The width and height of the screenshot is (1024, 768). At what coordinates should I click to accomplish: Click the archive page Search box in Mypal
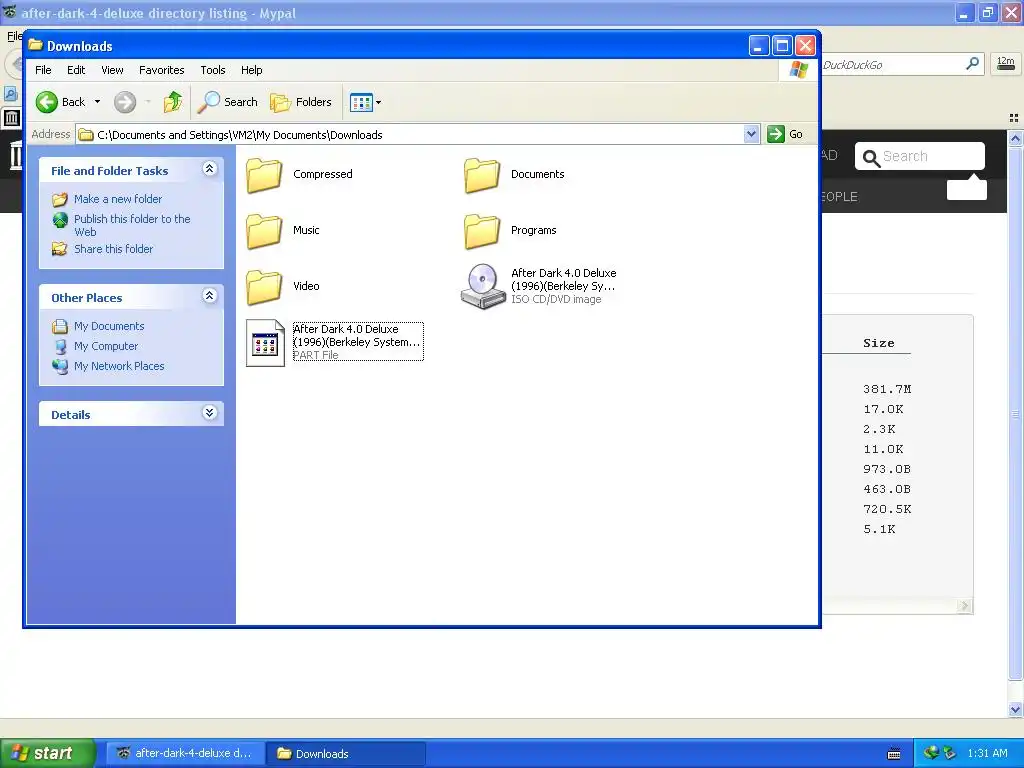pos(920,156)
